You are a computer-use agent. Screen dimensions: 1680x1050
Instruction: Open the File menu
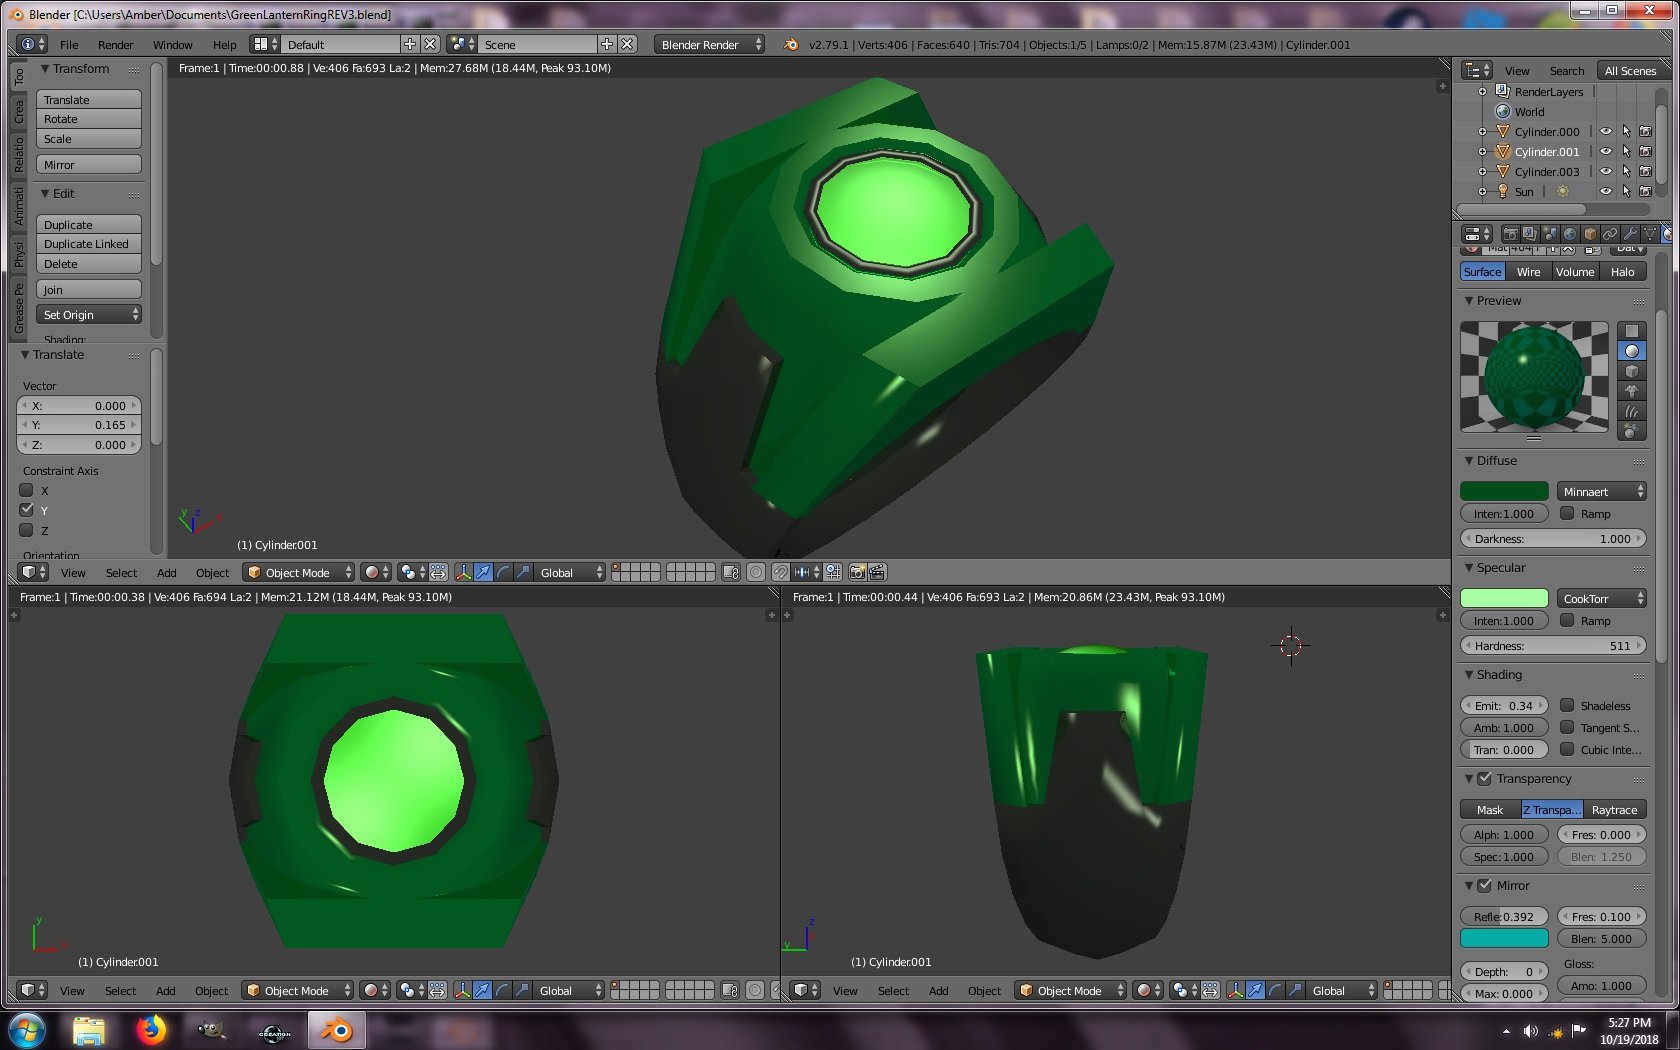[69, 44]
